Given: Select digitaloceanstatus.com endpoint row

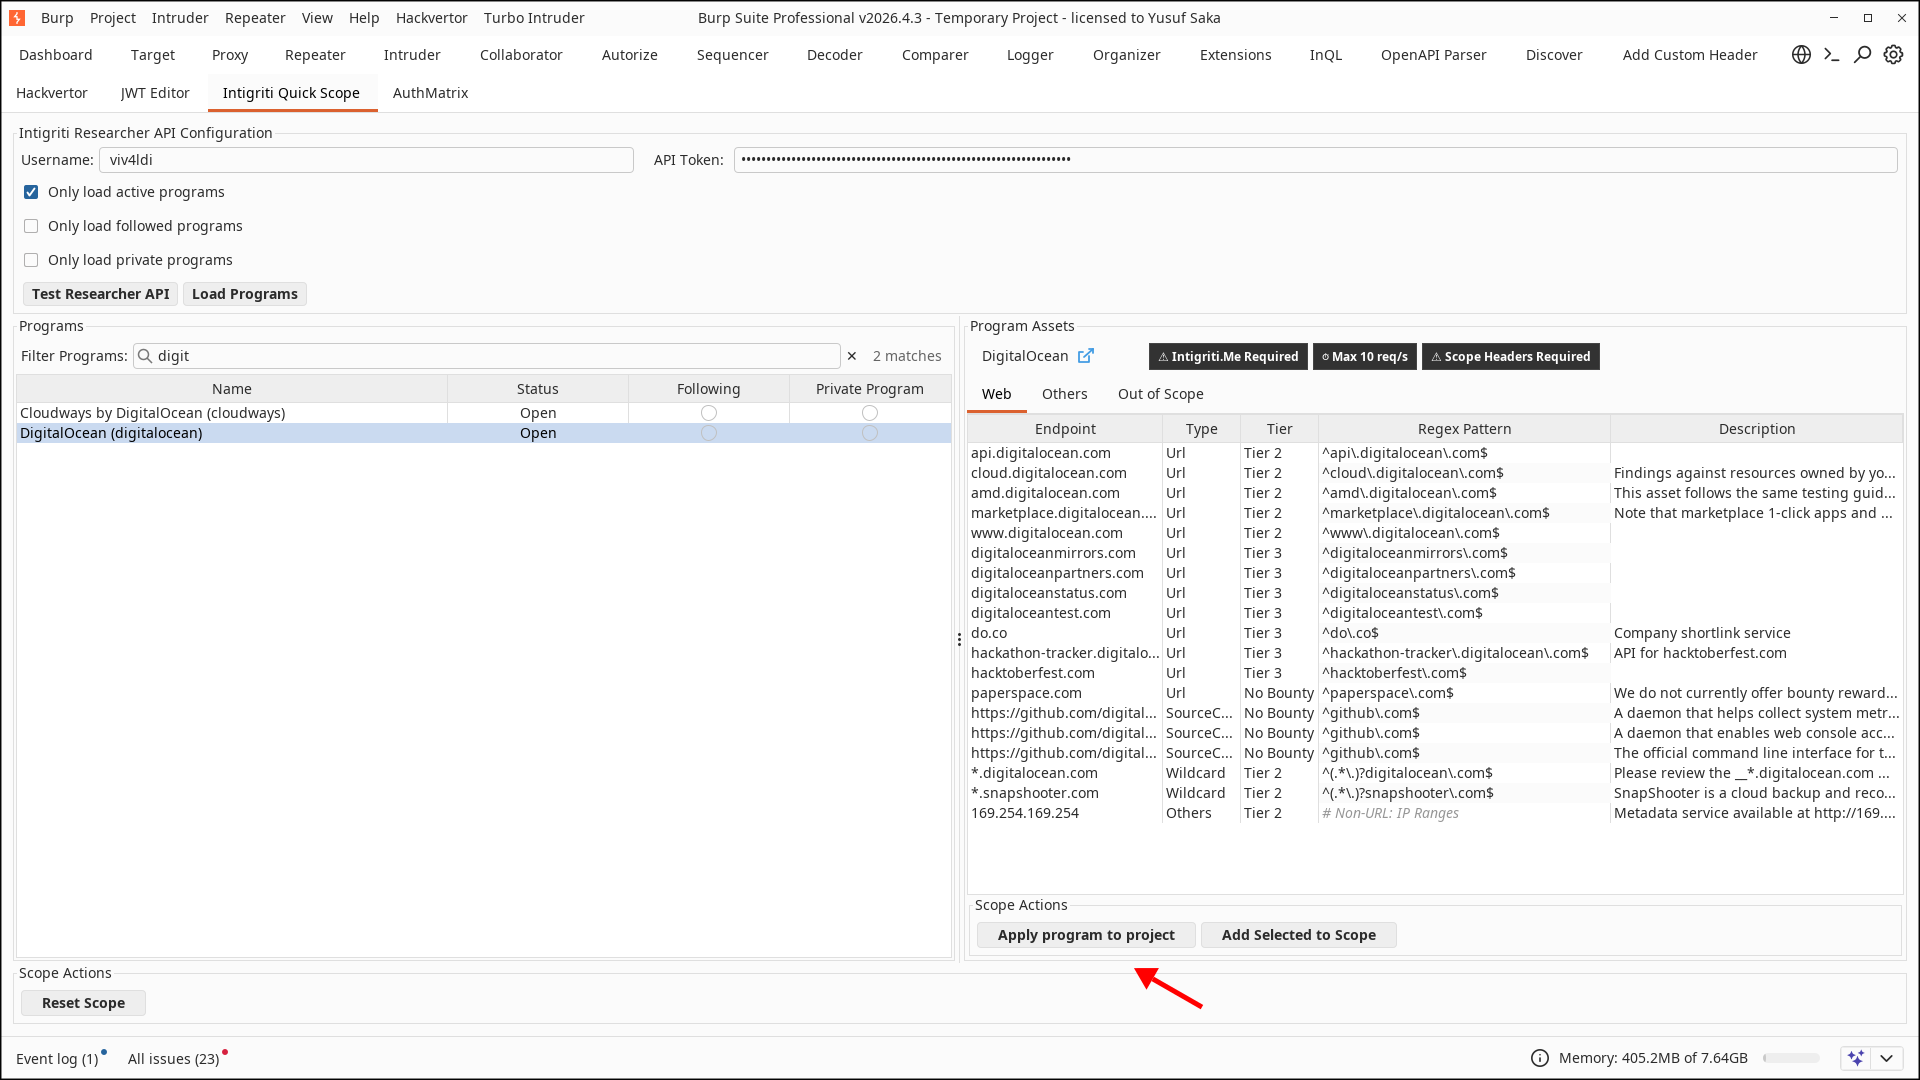Looking at the screenshot, I should pos(1435,593).
